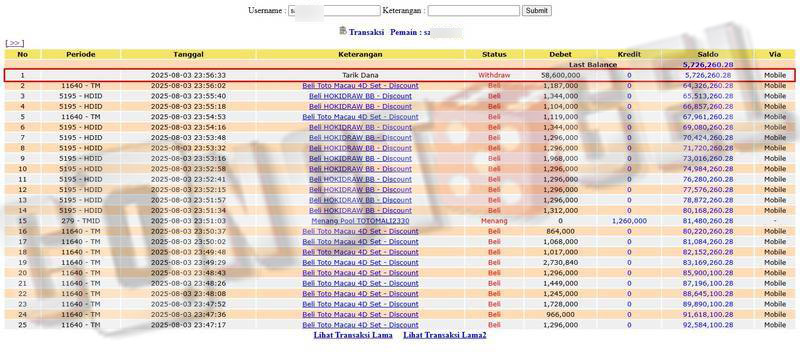Open Beli HOKIDRAW BB link in row 7
This screenshot has height=360, width=800.
click(360, 138)
